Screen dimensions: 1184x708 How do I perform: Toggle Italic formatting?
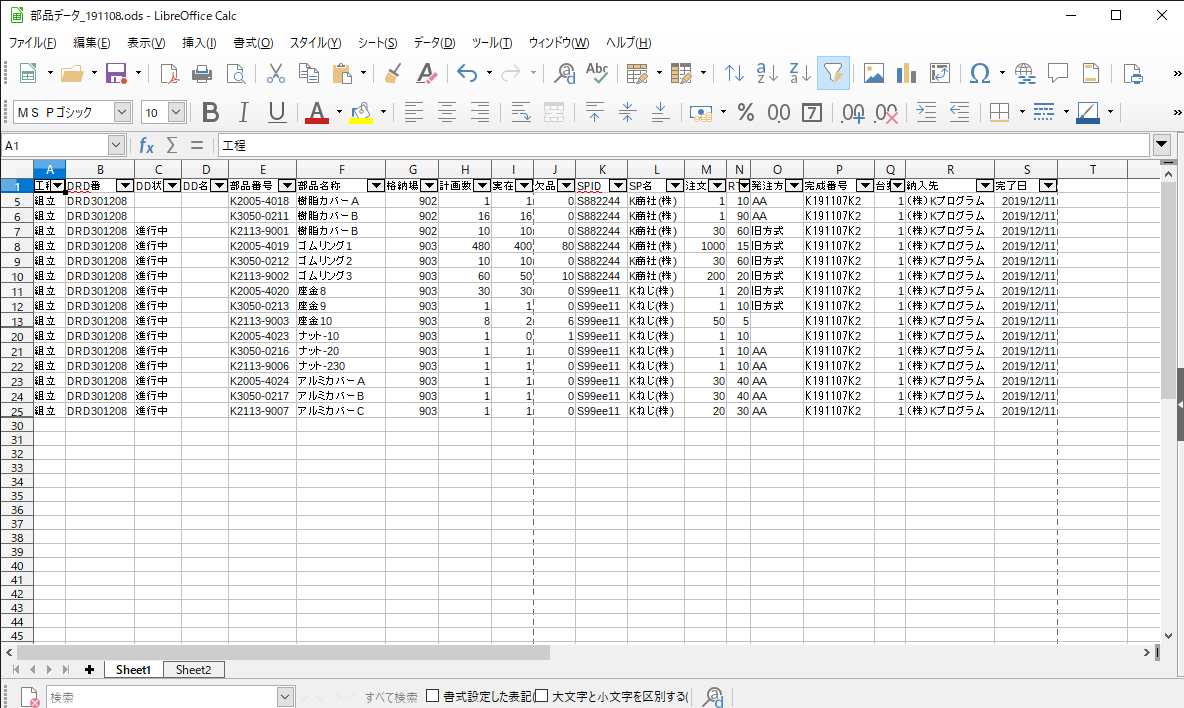pyautogui.click(x=243, y=112)
